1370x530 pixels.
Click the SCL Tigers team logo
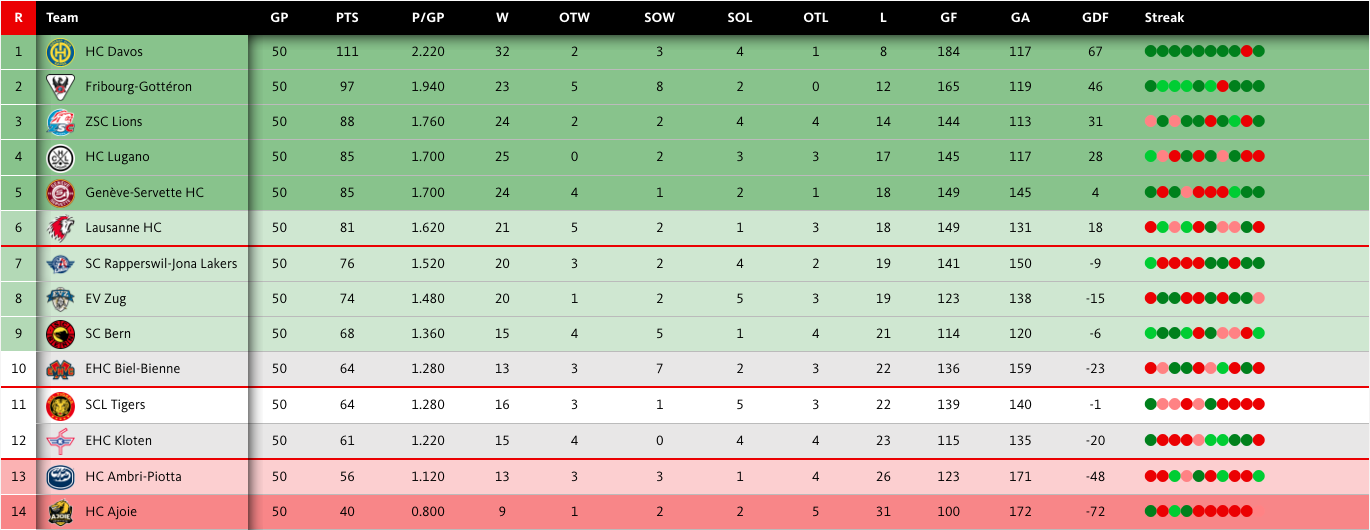pos(60,405)
